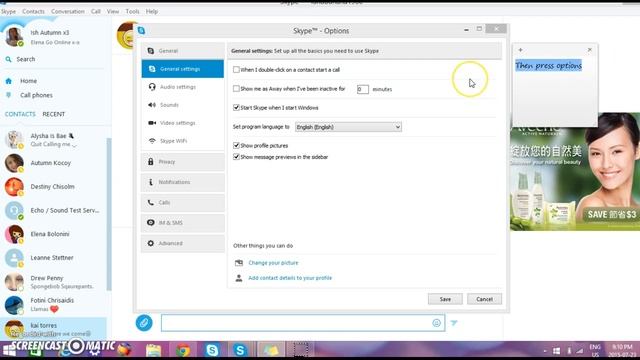This screenshot has height=360, width=640.
Task: Open the Tools menu
Action: tap(132, 11)
